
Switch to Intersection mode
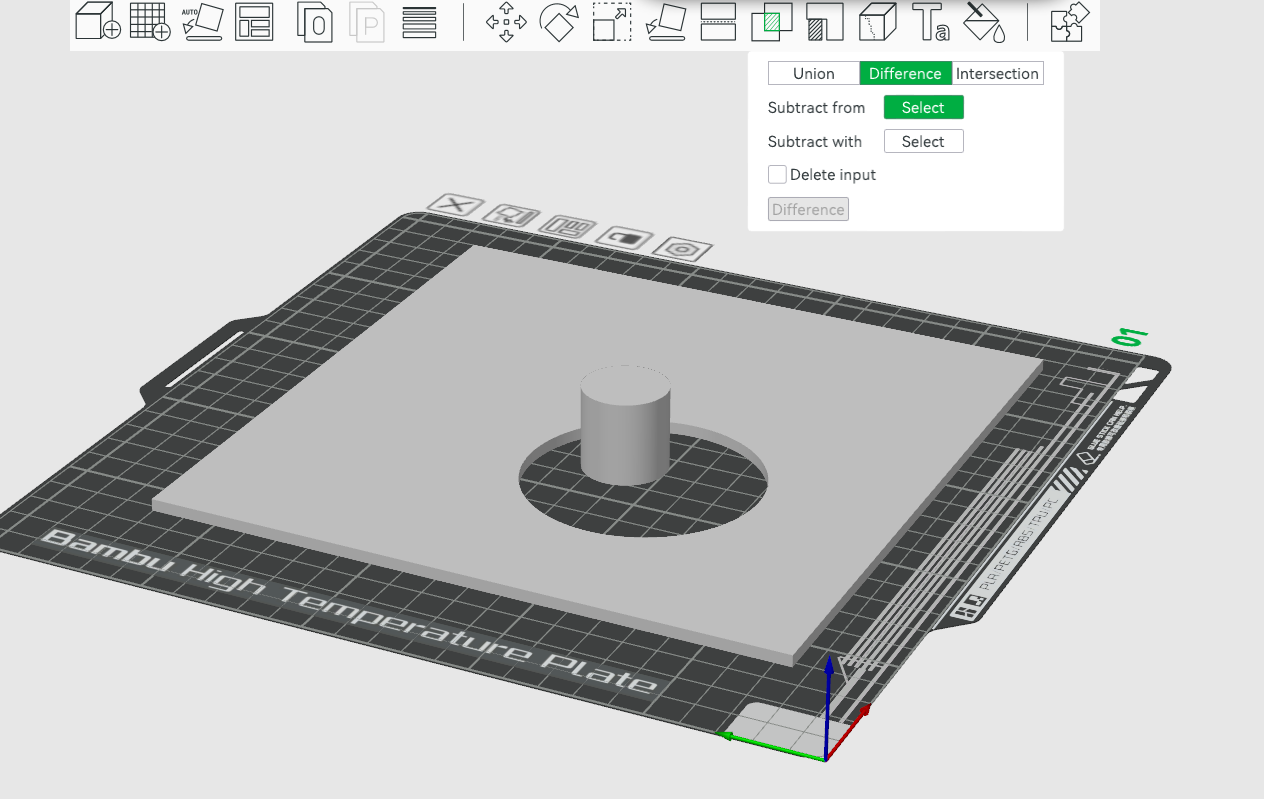coord(997,73)
